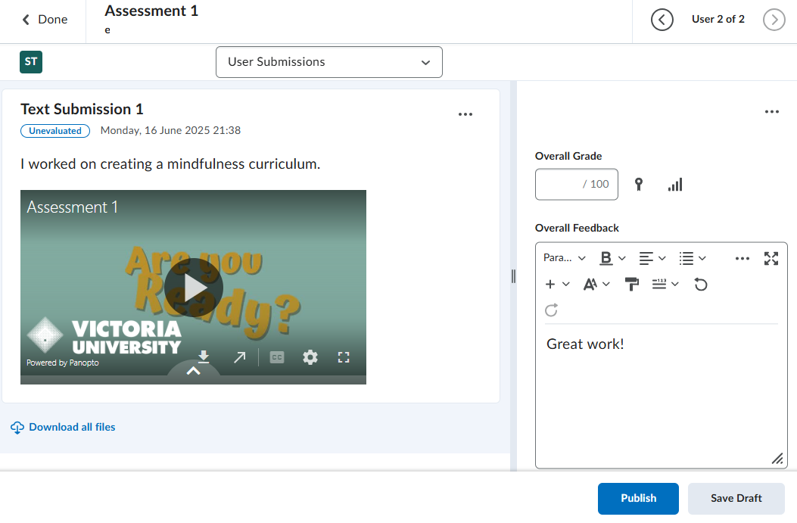
Task: Click the Text Submission 1 heading
Action: (x=82, y=109)
